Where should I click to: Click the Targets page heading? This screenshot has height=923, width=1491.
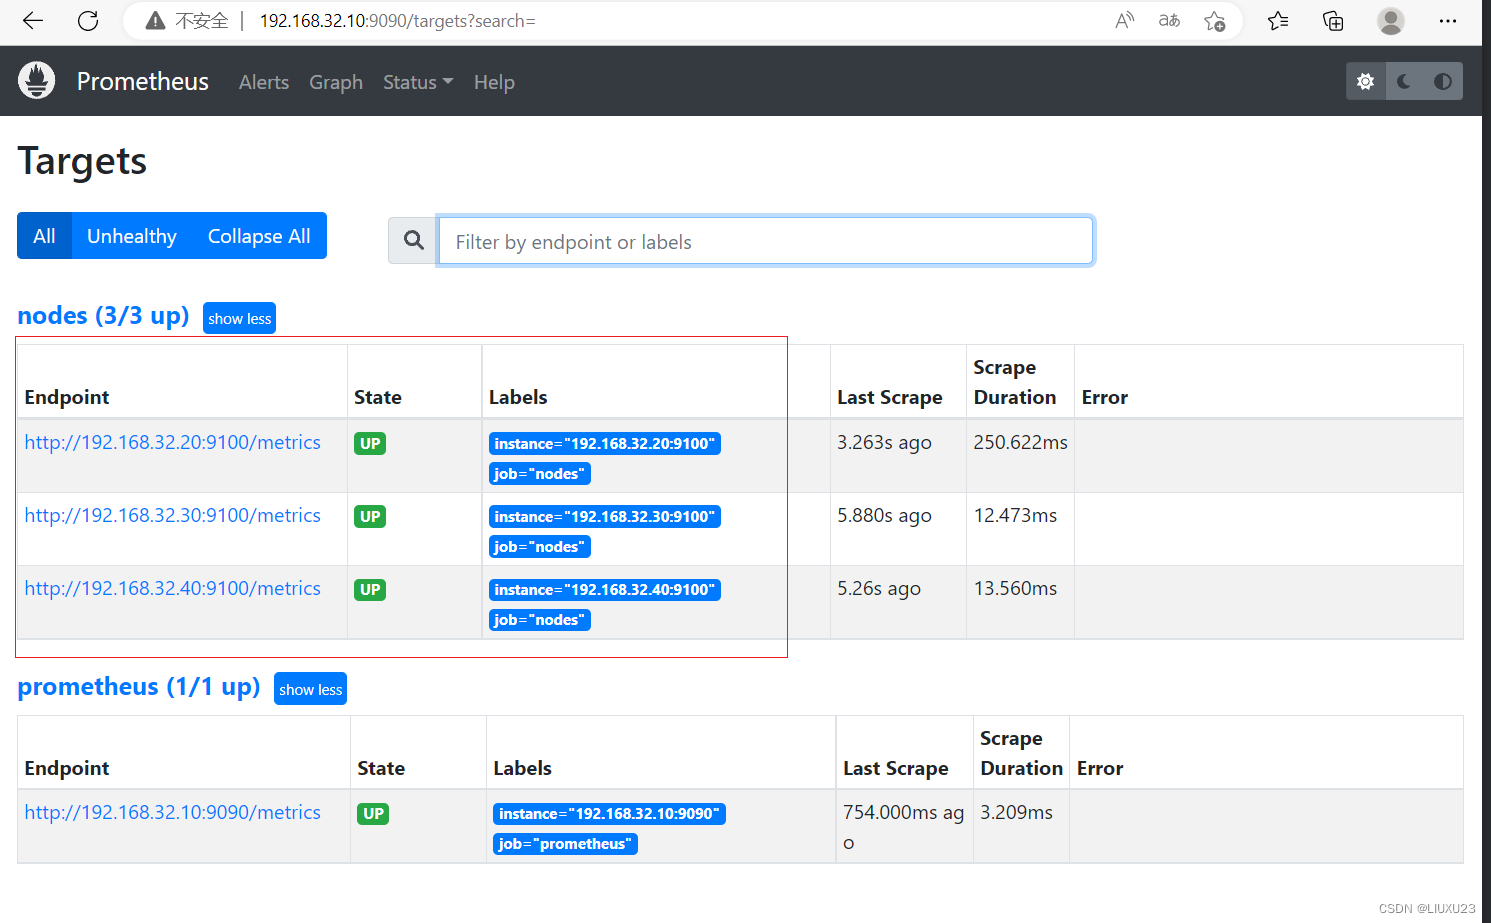[82, 161]
